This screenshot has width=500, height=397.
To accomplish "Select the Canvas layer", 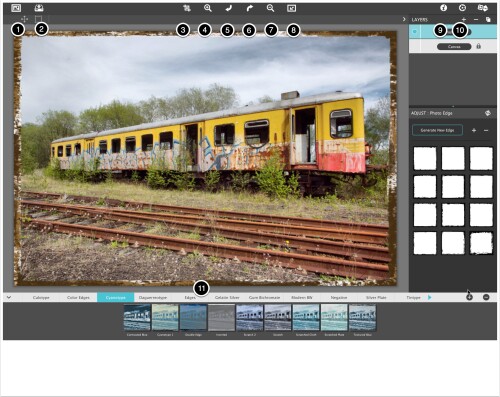I will coord(454,47).
